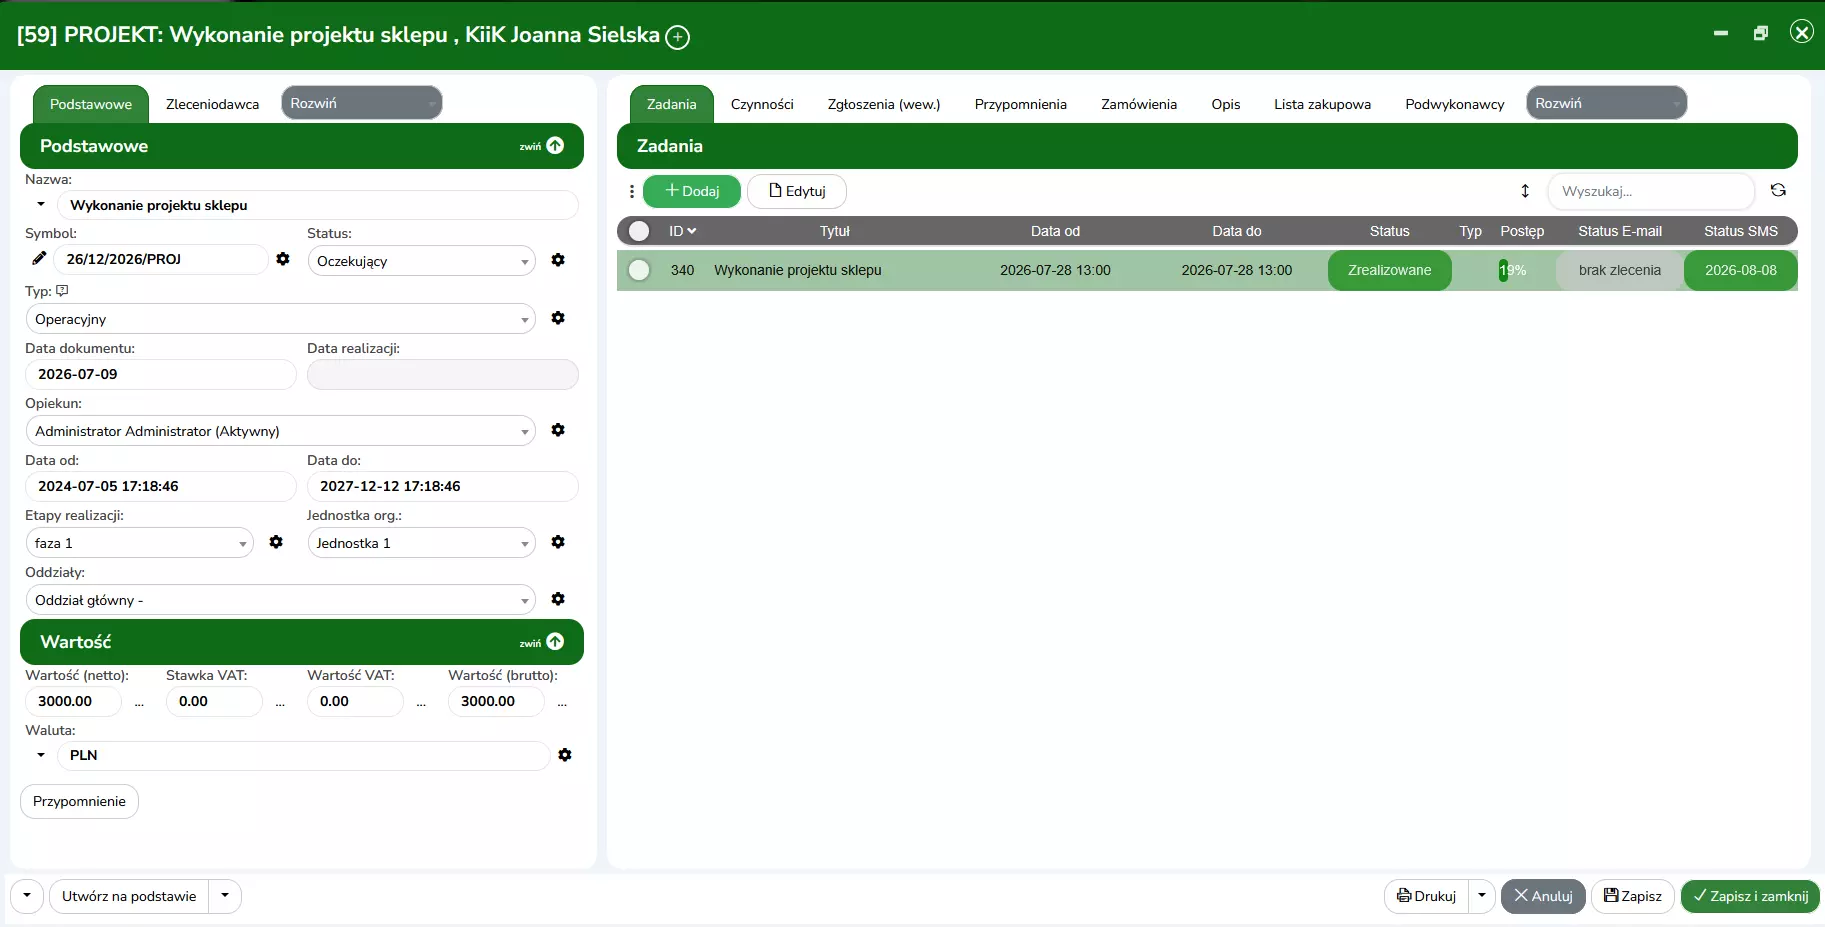The width and height of the screenshot is (1825, 927).
Task: Click the pencil icon next to Symbol field
Action: click(x=39, y=258)
